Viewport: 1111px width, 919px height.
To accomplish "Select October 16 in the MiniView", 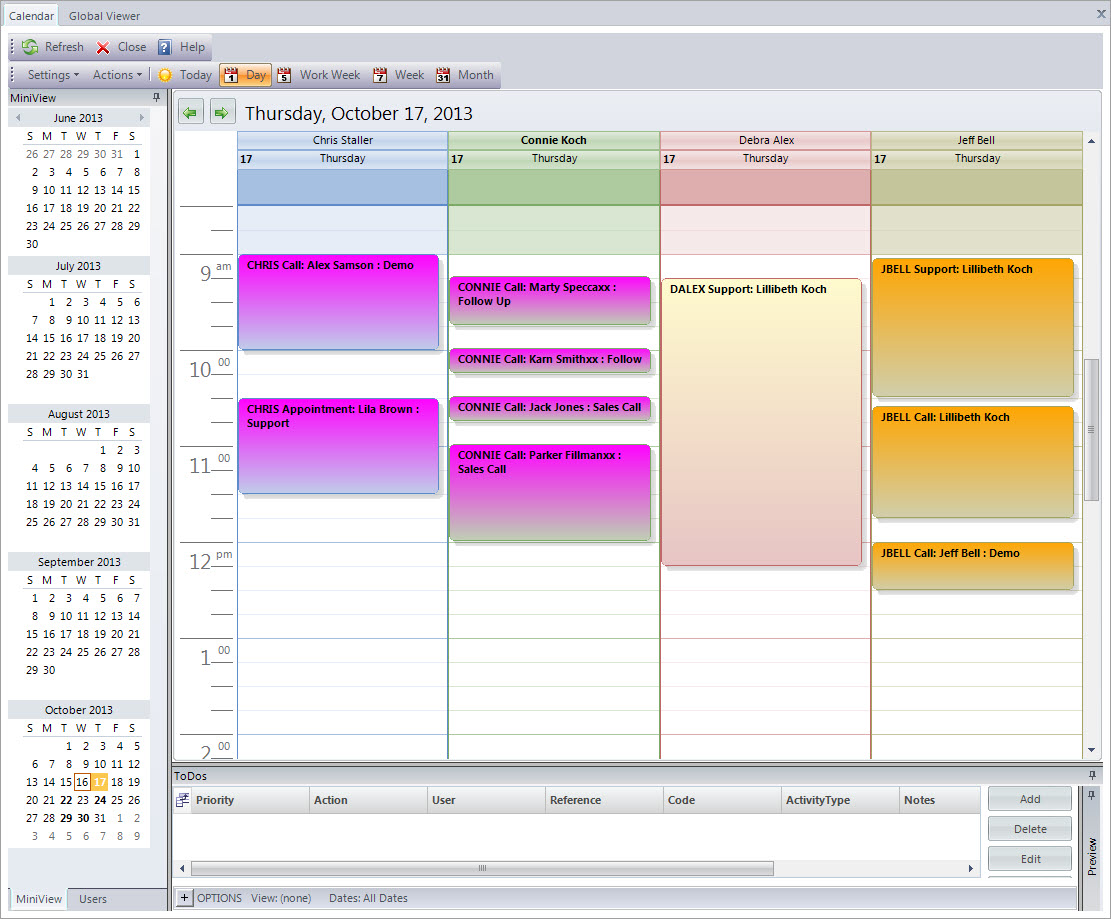I will 82,782.
